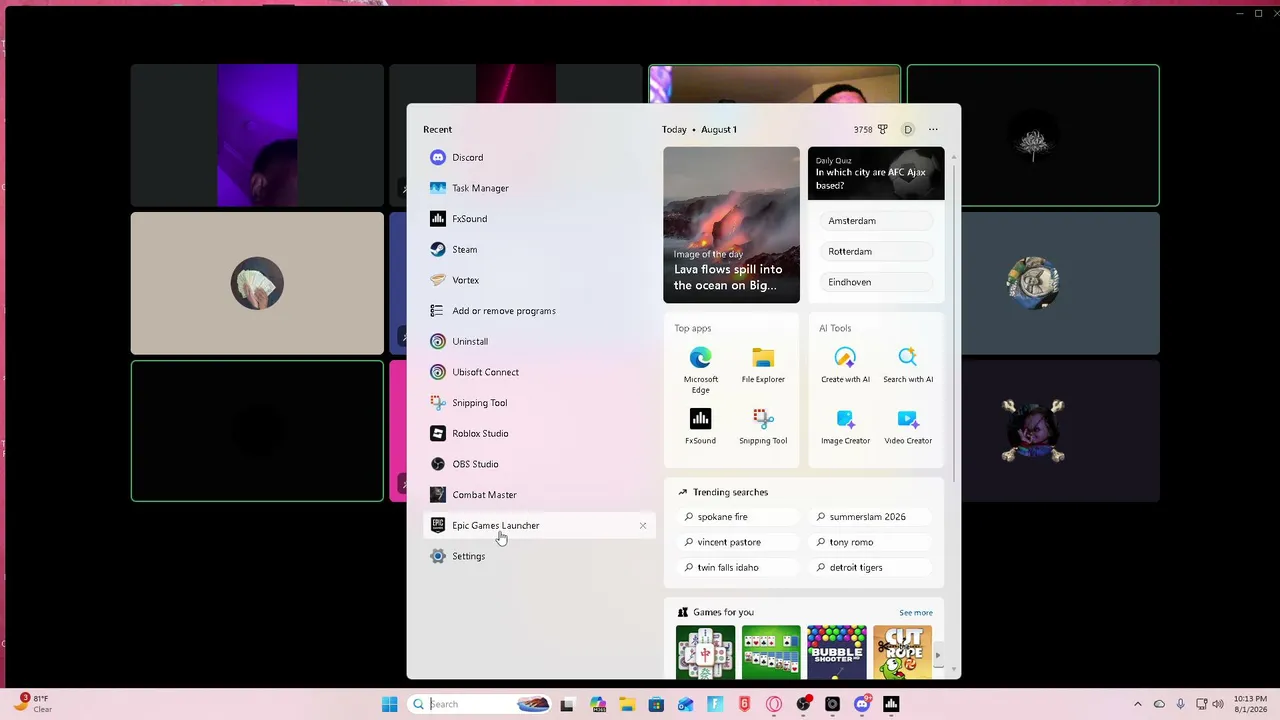Launch Fortnite from the taskbar
Viewport: 1280px width, 720px height.
(x=715, y=704)
